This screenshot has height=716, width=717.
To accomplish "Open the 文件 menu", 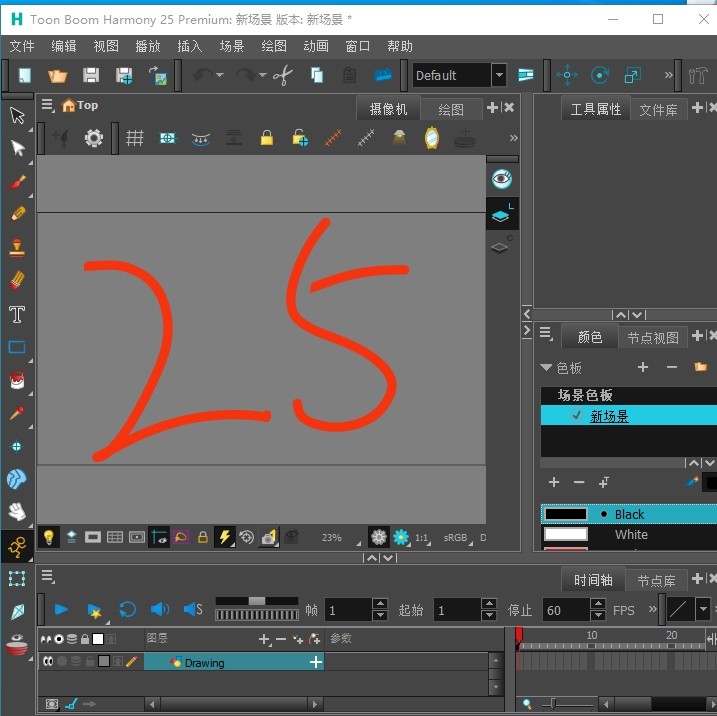I will point(22,46).
